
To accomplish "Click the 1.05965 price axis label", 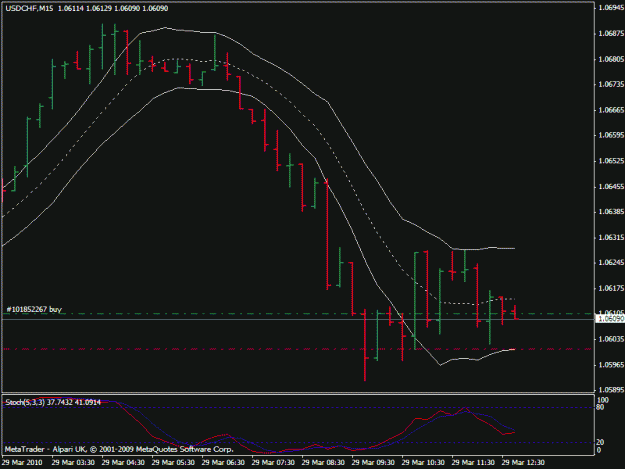I will coord(611,365).
